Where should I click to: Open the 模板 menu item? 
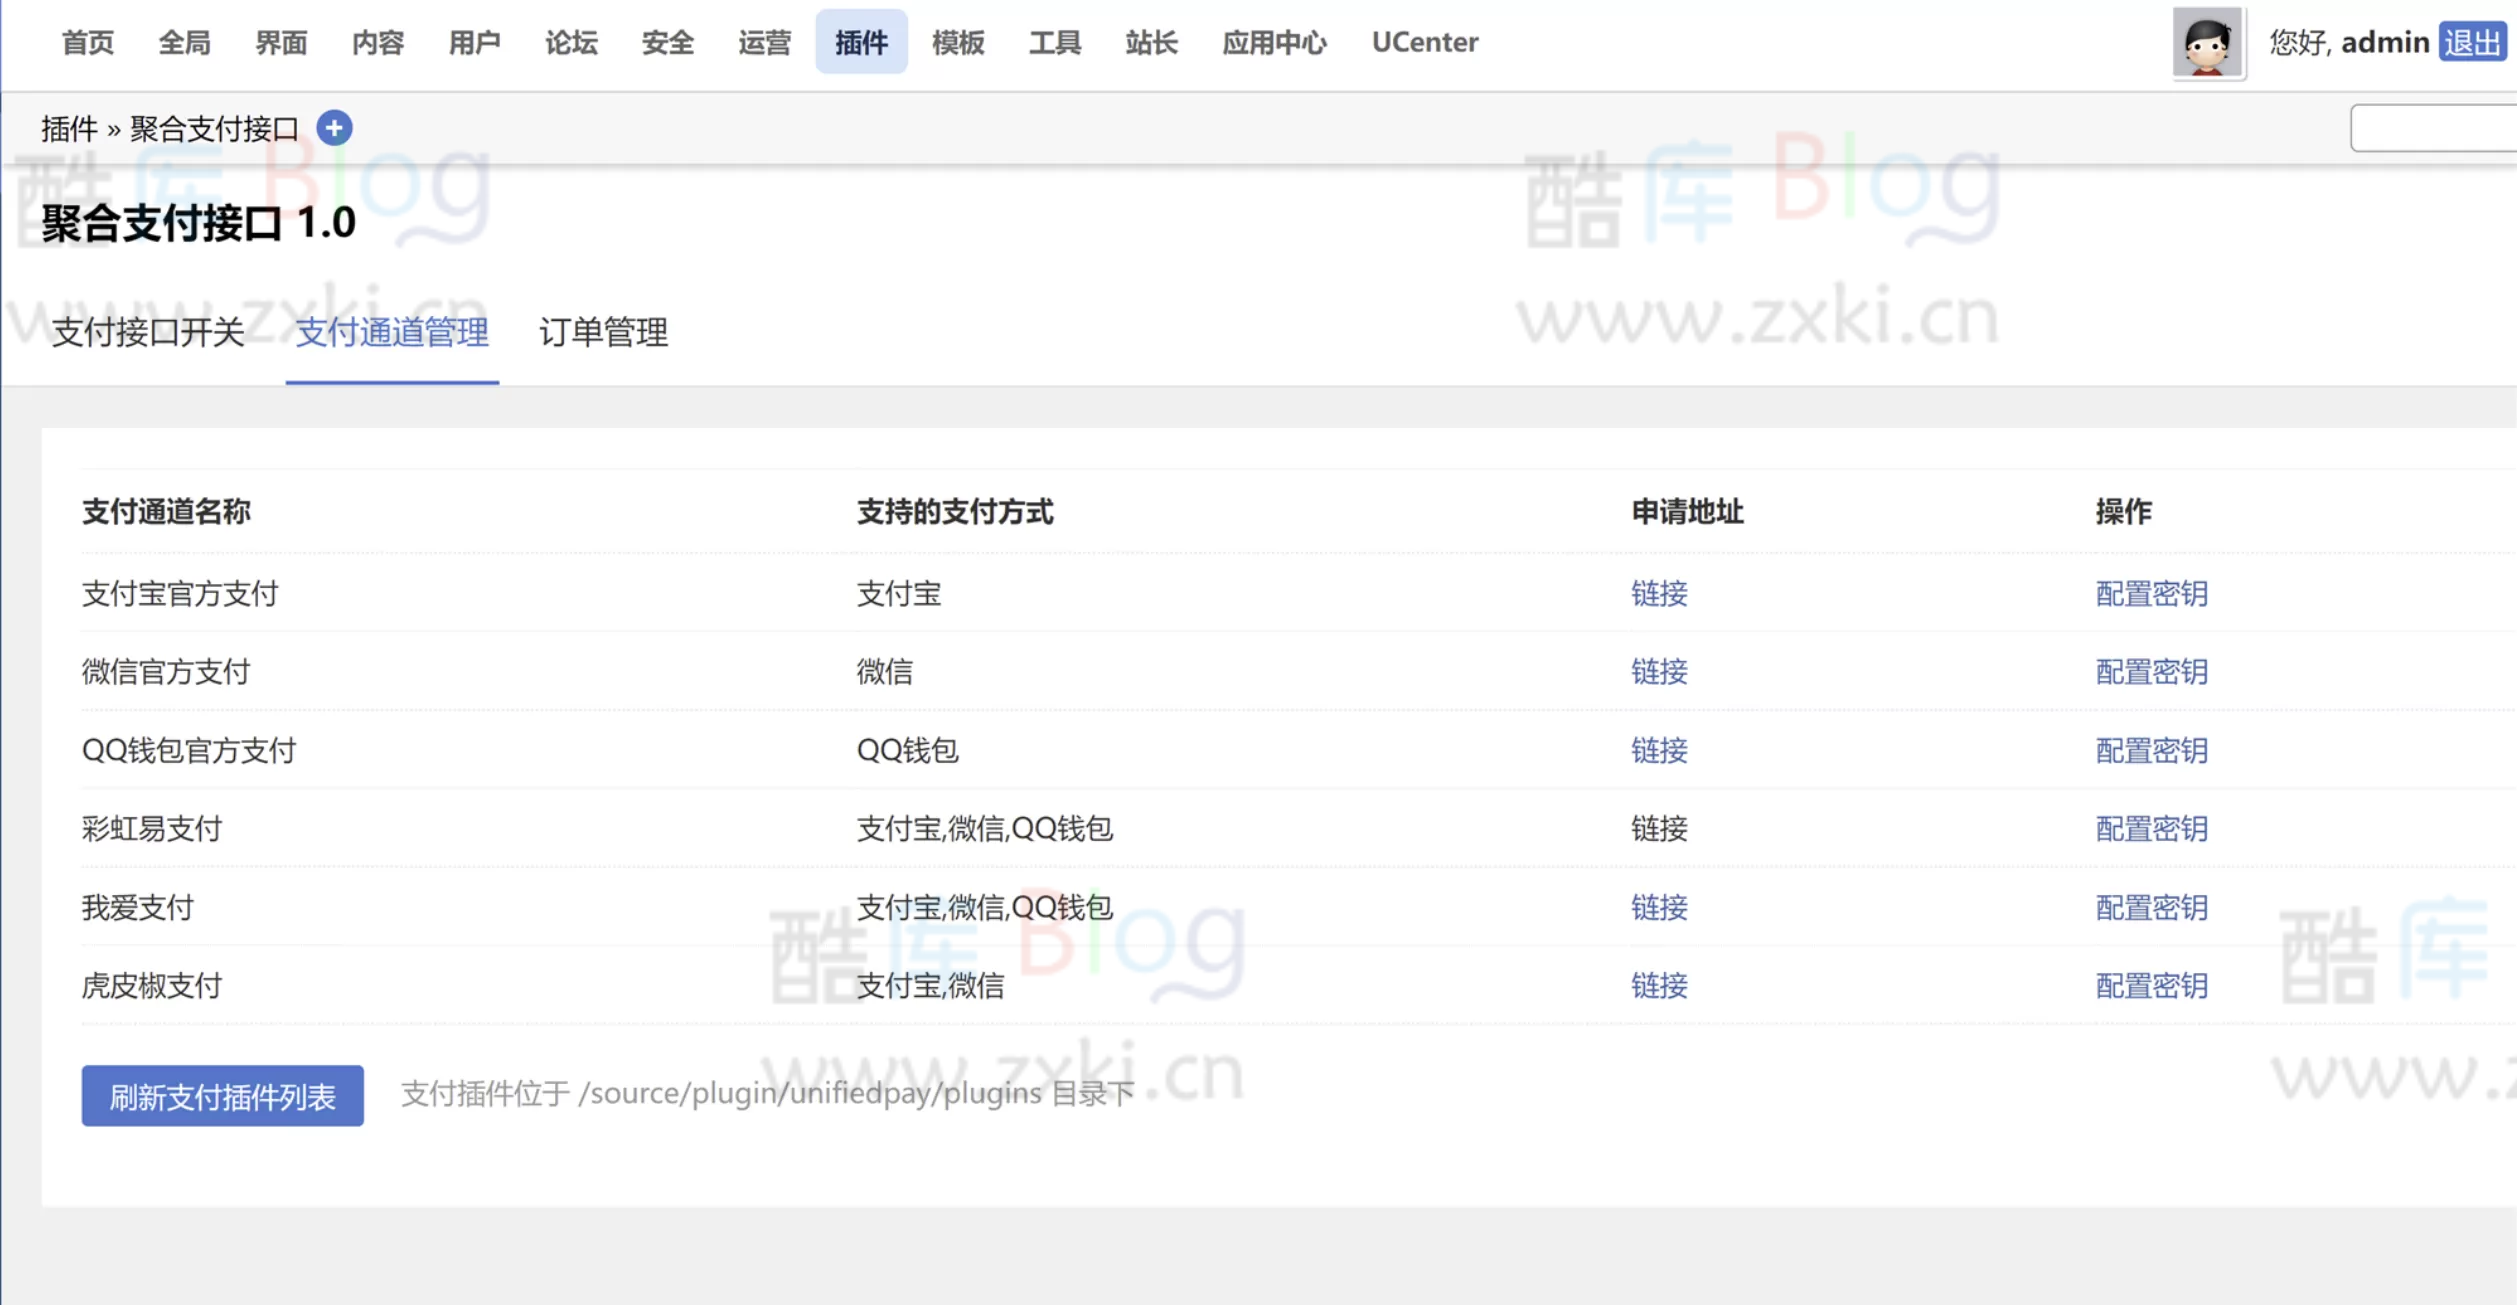956,43
